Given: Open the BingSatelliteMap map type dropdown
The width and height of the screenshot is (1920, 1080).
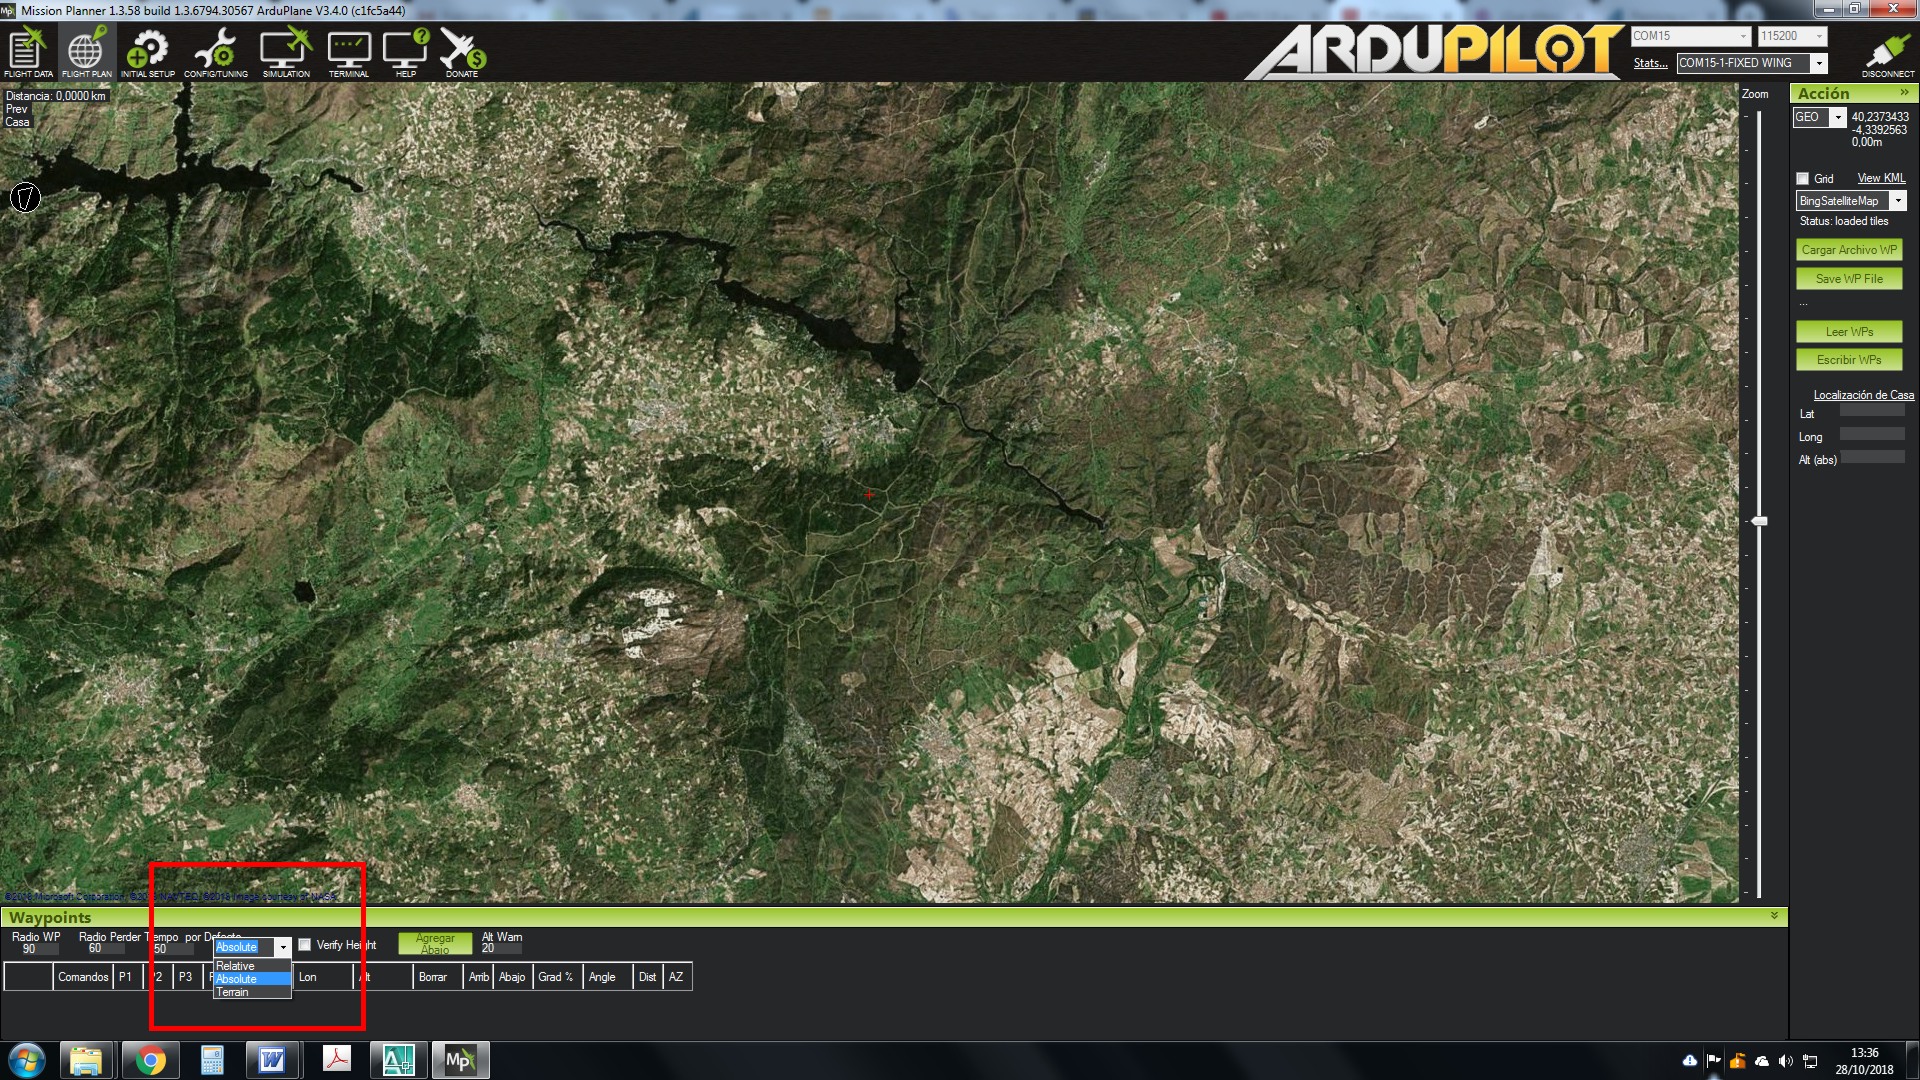Looking at the screenshot, I should coord(1897,201).
